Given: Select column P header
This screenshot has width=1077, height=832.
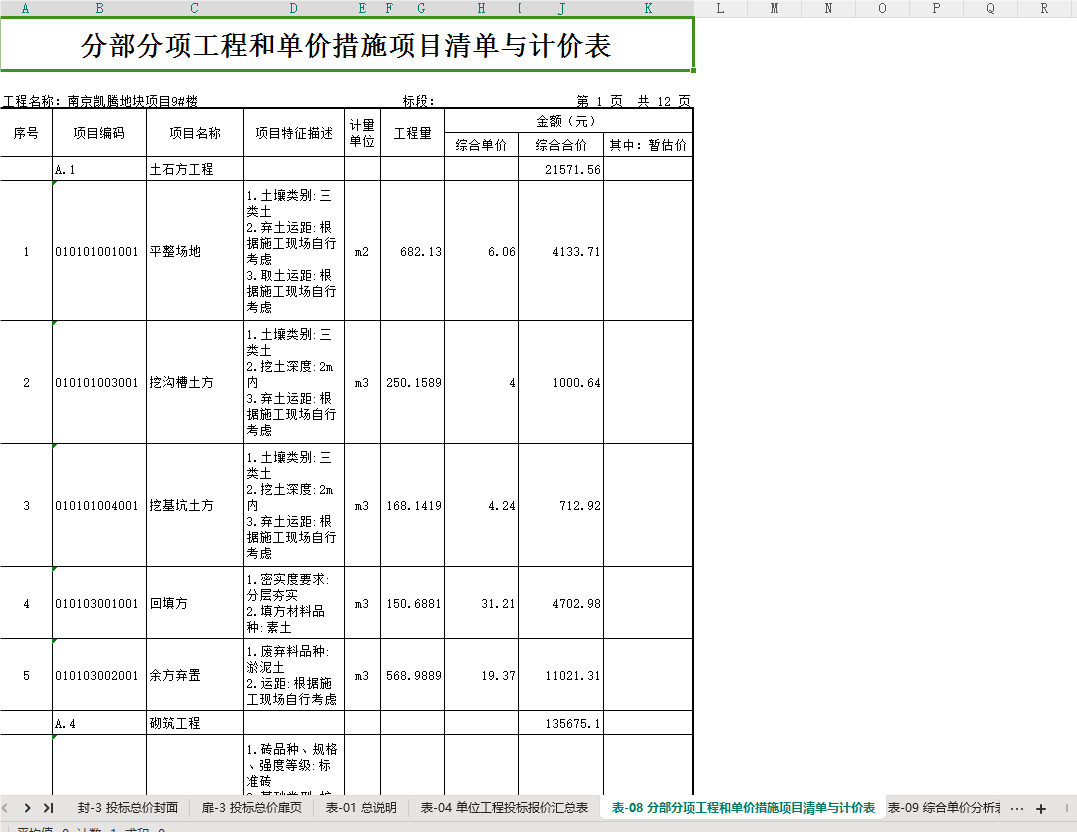Looking at the screenshot, I should point(936,8).
